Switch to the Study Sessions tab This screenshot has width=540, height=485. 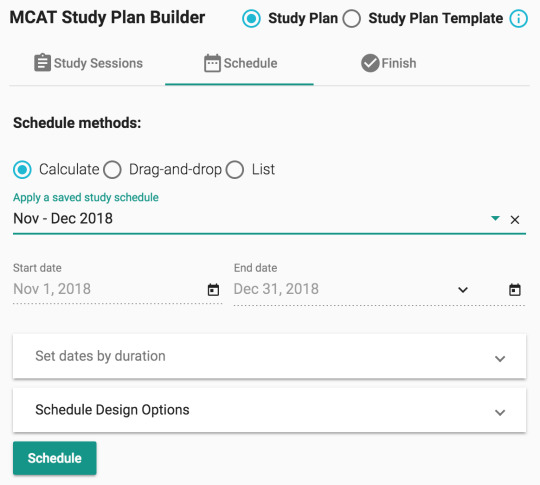tap(88, 63)
